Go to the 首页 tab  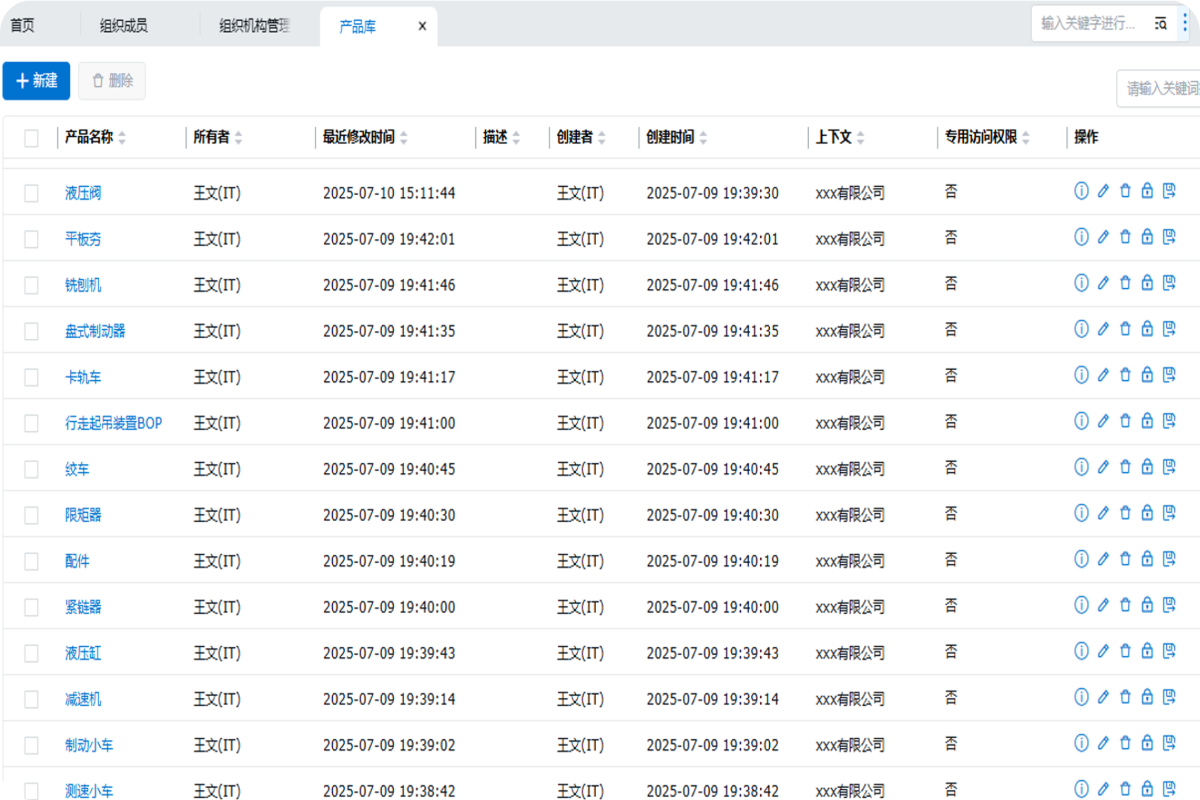click(22, 27)
